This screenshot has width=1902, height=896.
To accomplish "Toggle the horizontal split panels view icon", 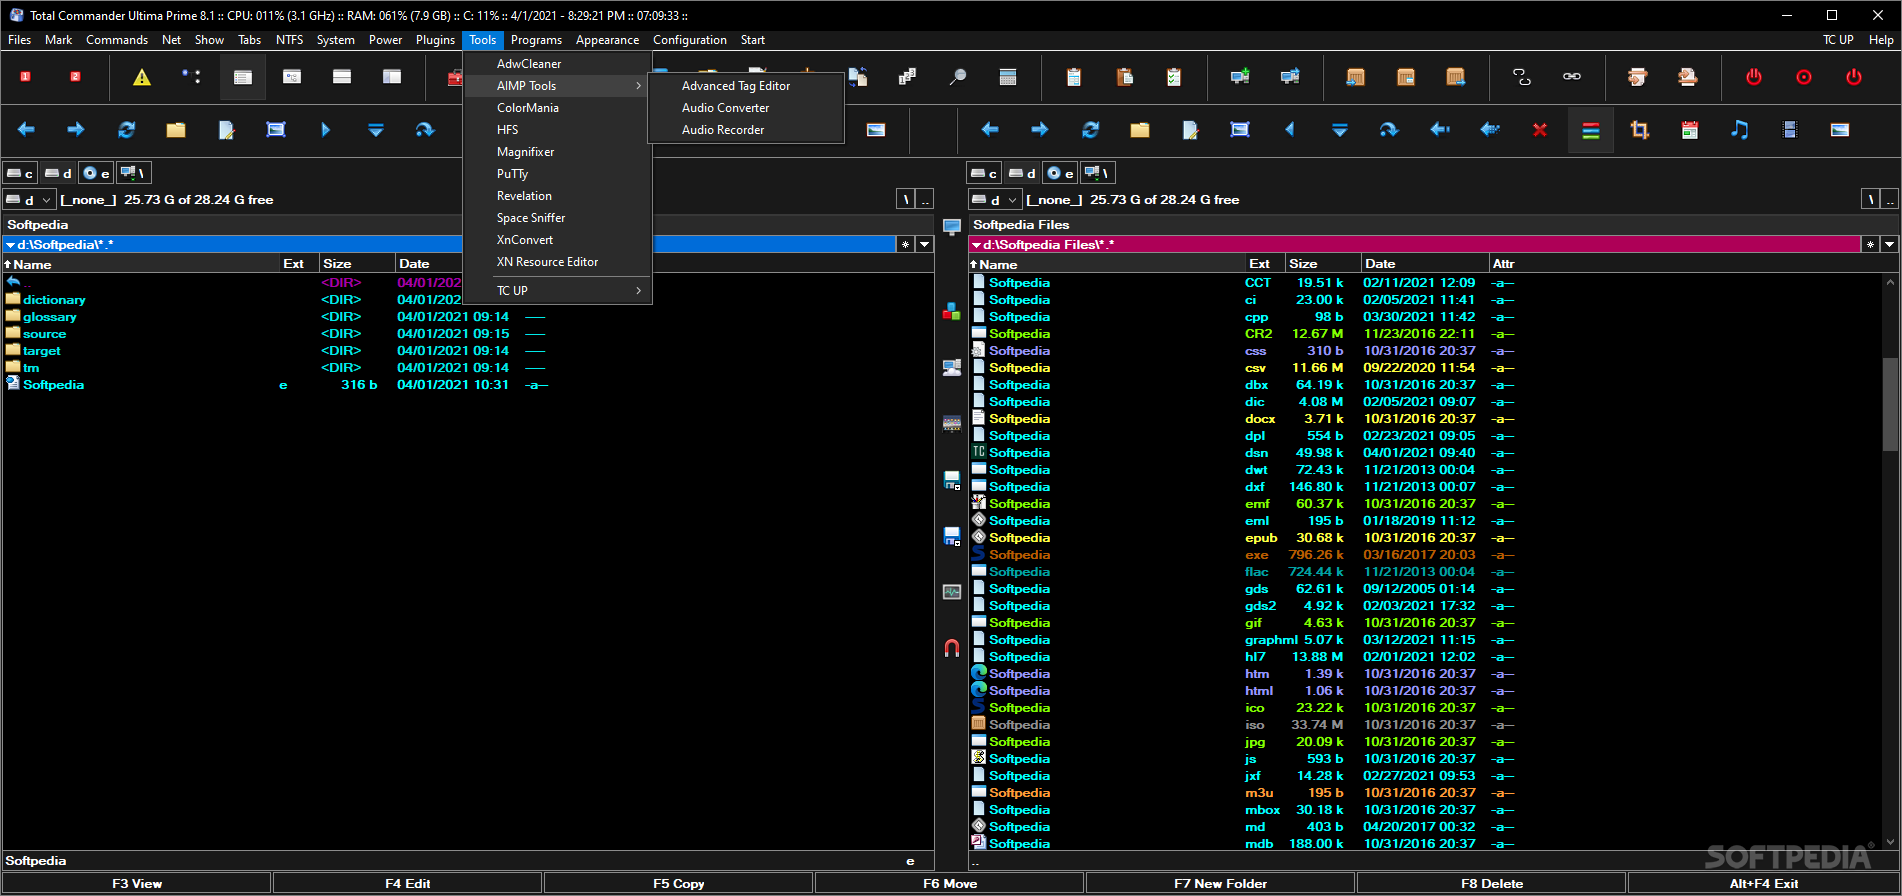I will [x=342, y=77].
